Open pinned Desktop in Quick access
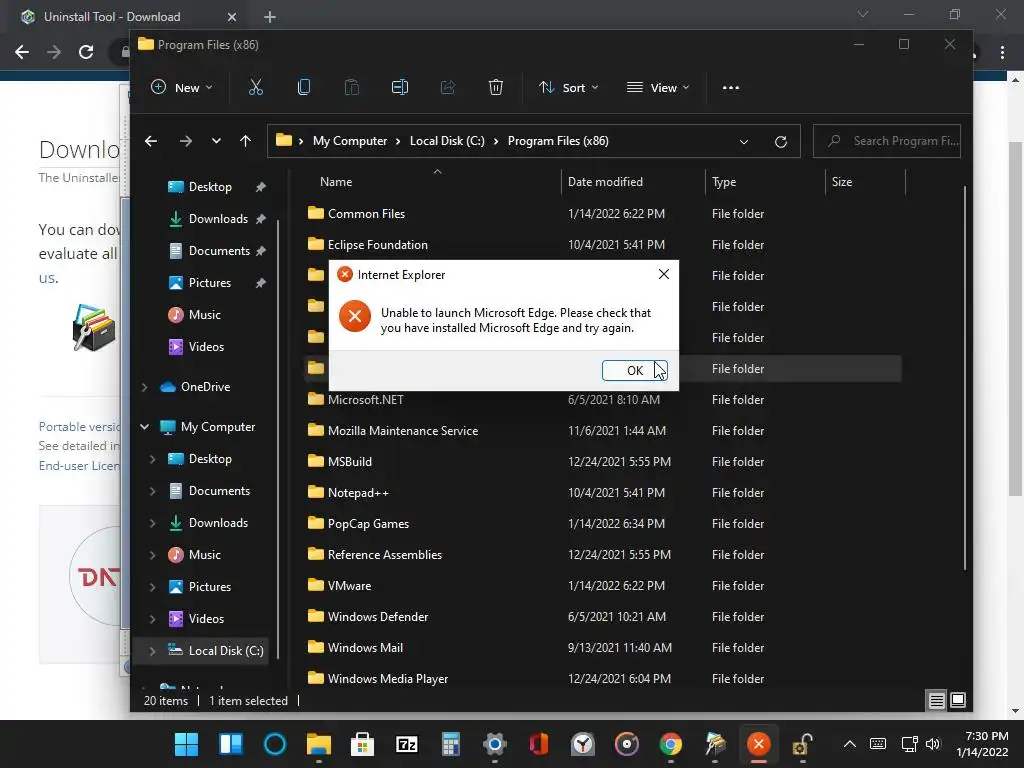Viewport: 1024px width, 768px height. [209, 187]
